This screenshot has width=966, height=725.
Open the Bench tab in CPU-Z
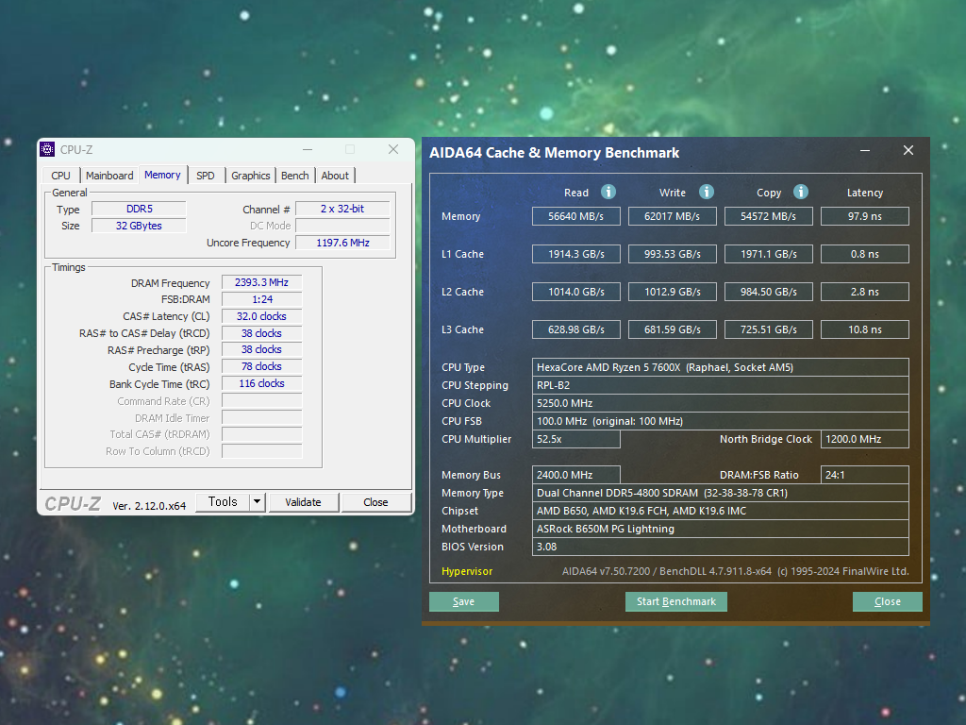coord(295,176)
